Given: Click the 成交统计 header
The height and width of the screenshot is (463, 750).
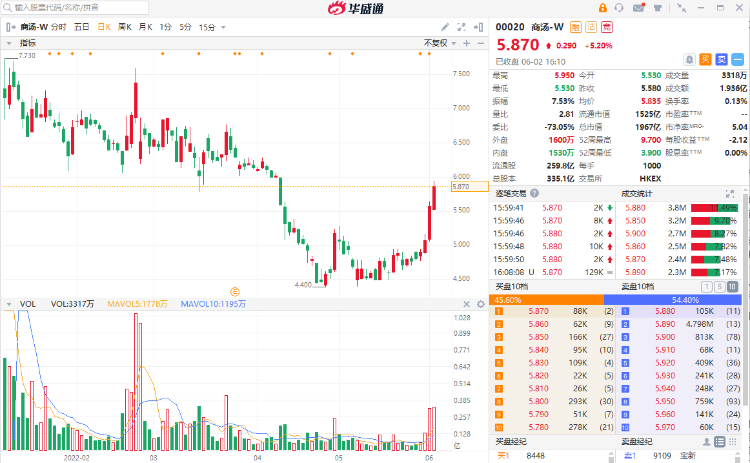Looking at the screenshot, I should coord(636,194).
